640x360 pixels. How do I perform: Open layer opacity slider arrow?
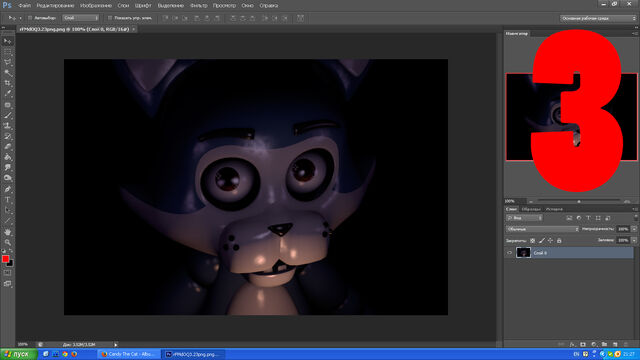point(634,229)
